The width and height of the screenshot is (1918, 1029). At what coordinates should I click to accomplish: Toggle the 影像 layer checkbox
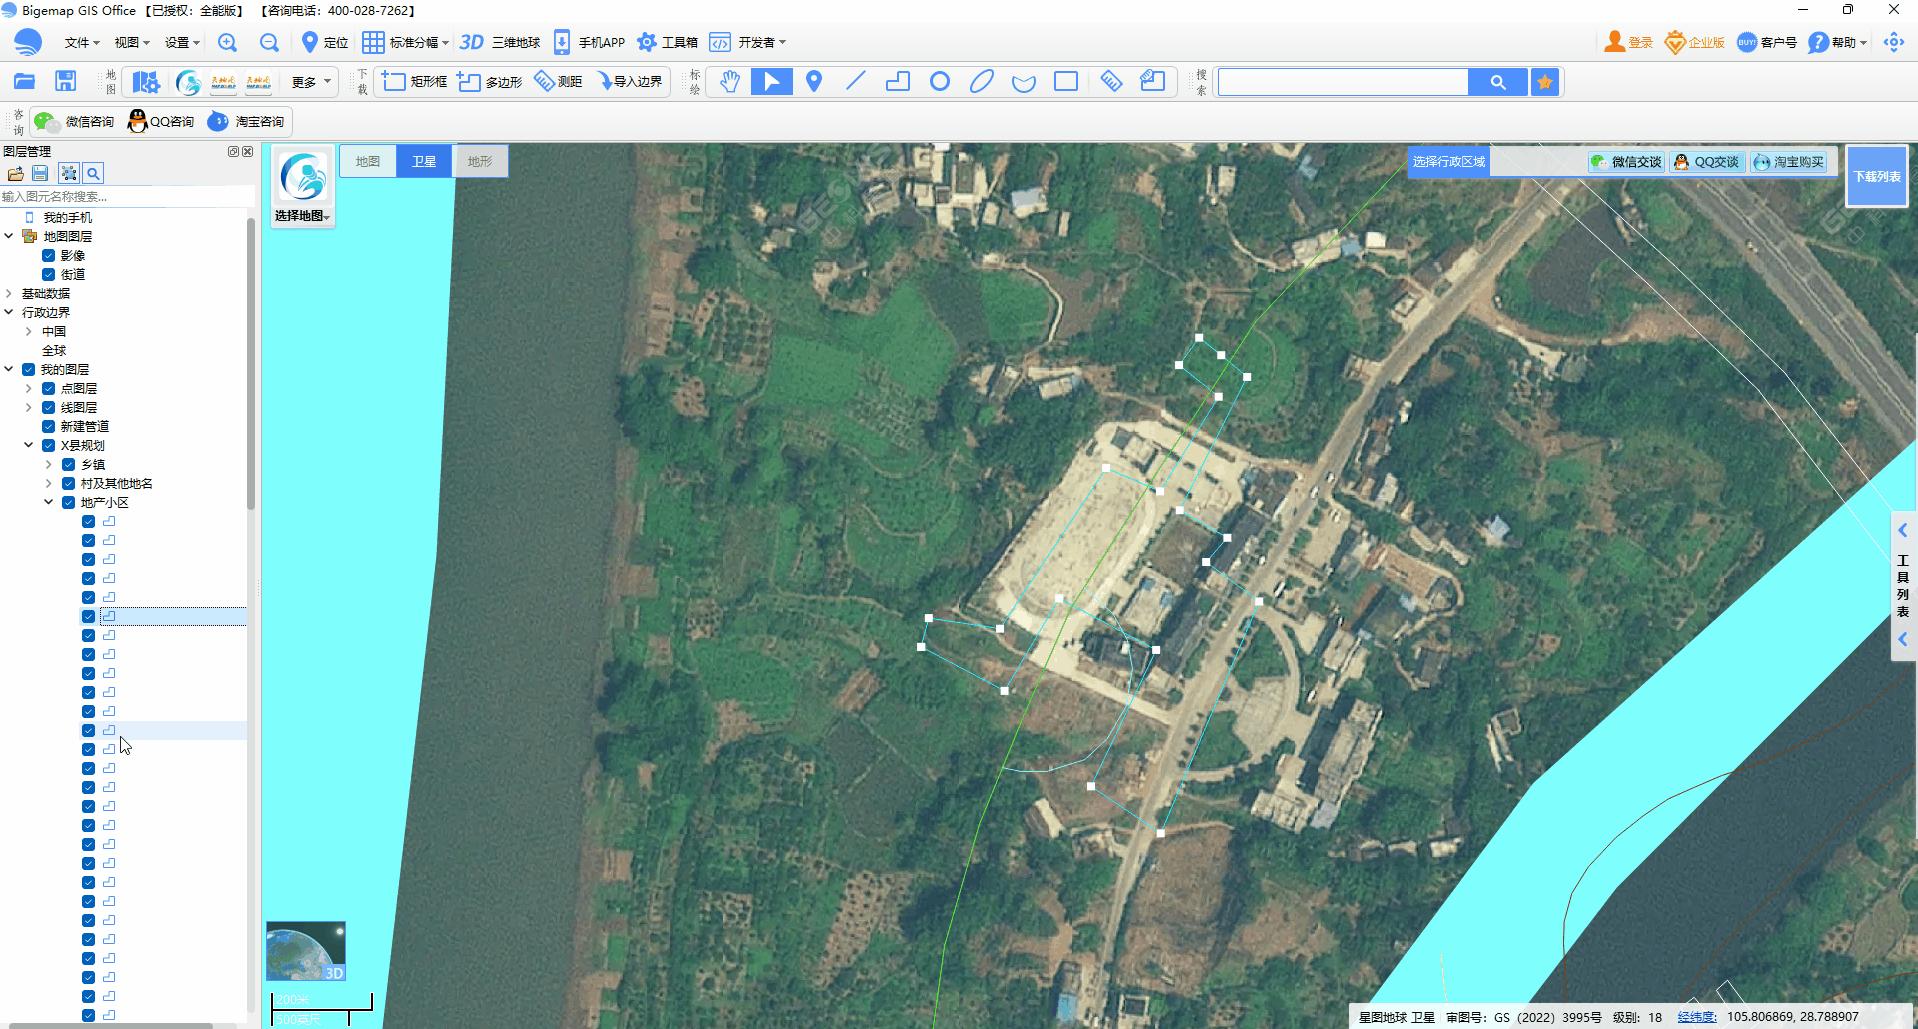[48, 255]
